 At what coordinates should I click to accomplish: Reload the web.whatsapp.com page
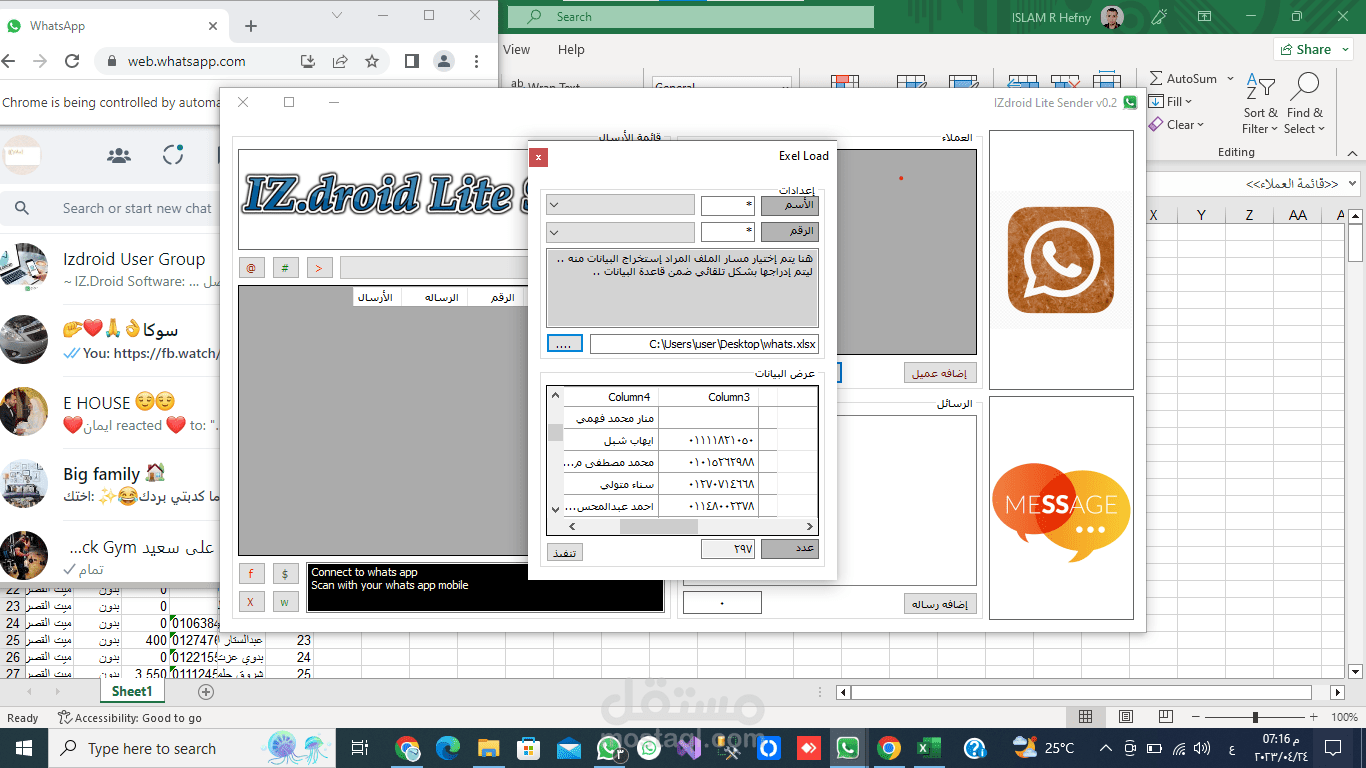pos(72,61)
